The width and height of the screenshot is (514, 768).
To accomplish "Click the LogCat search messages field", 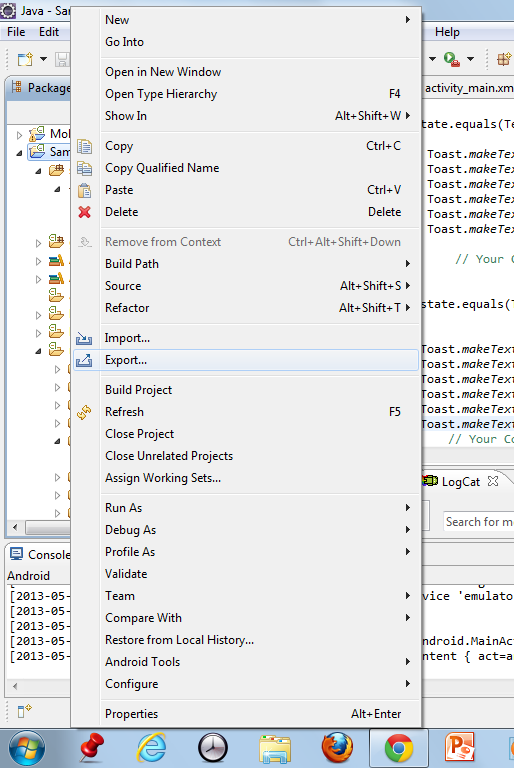I will pos(479,522).
